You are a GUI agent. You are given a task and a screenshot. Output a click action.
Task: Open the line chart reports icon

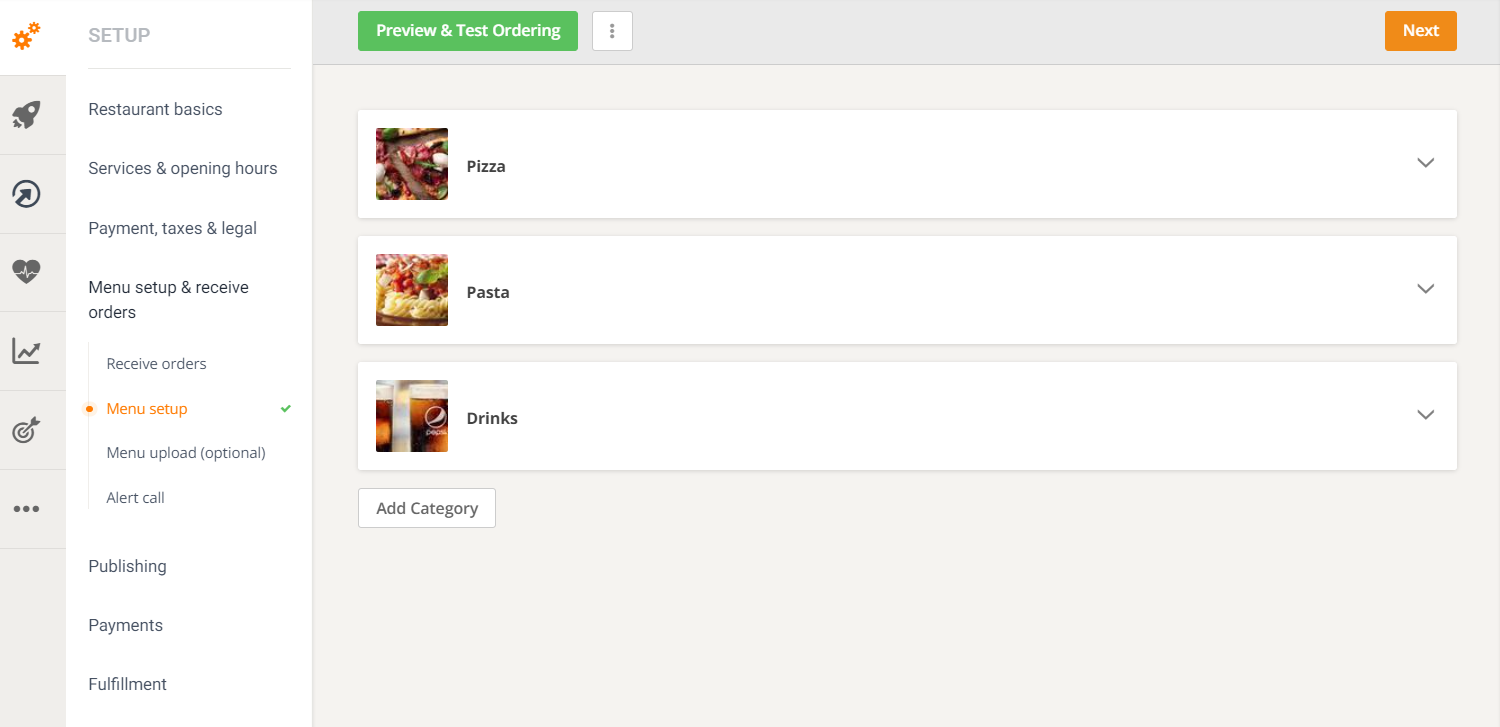26,351
